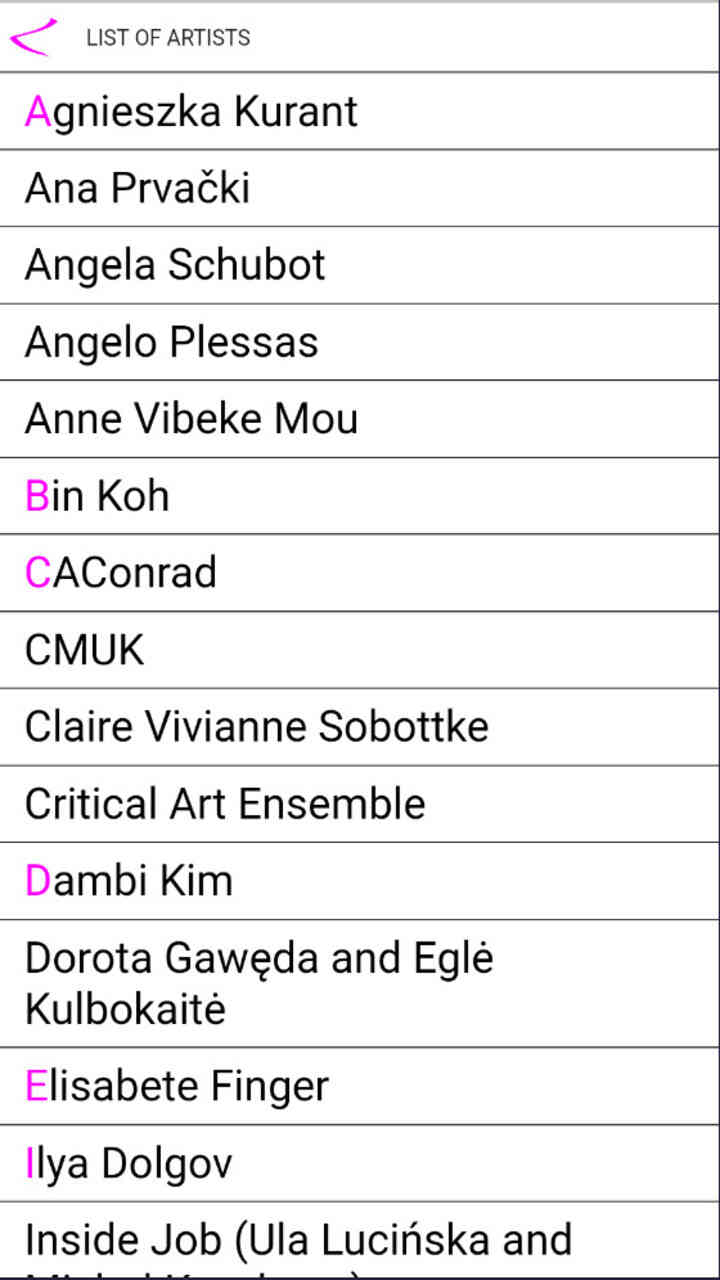Screen dimensions: 720x1280
Task: Open Critical Art Ensemble
Action: coord(225,804)
